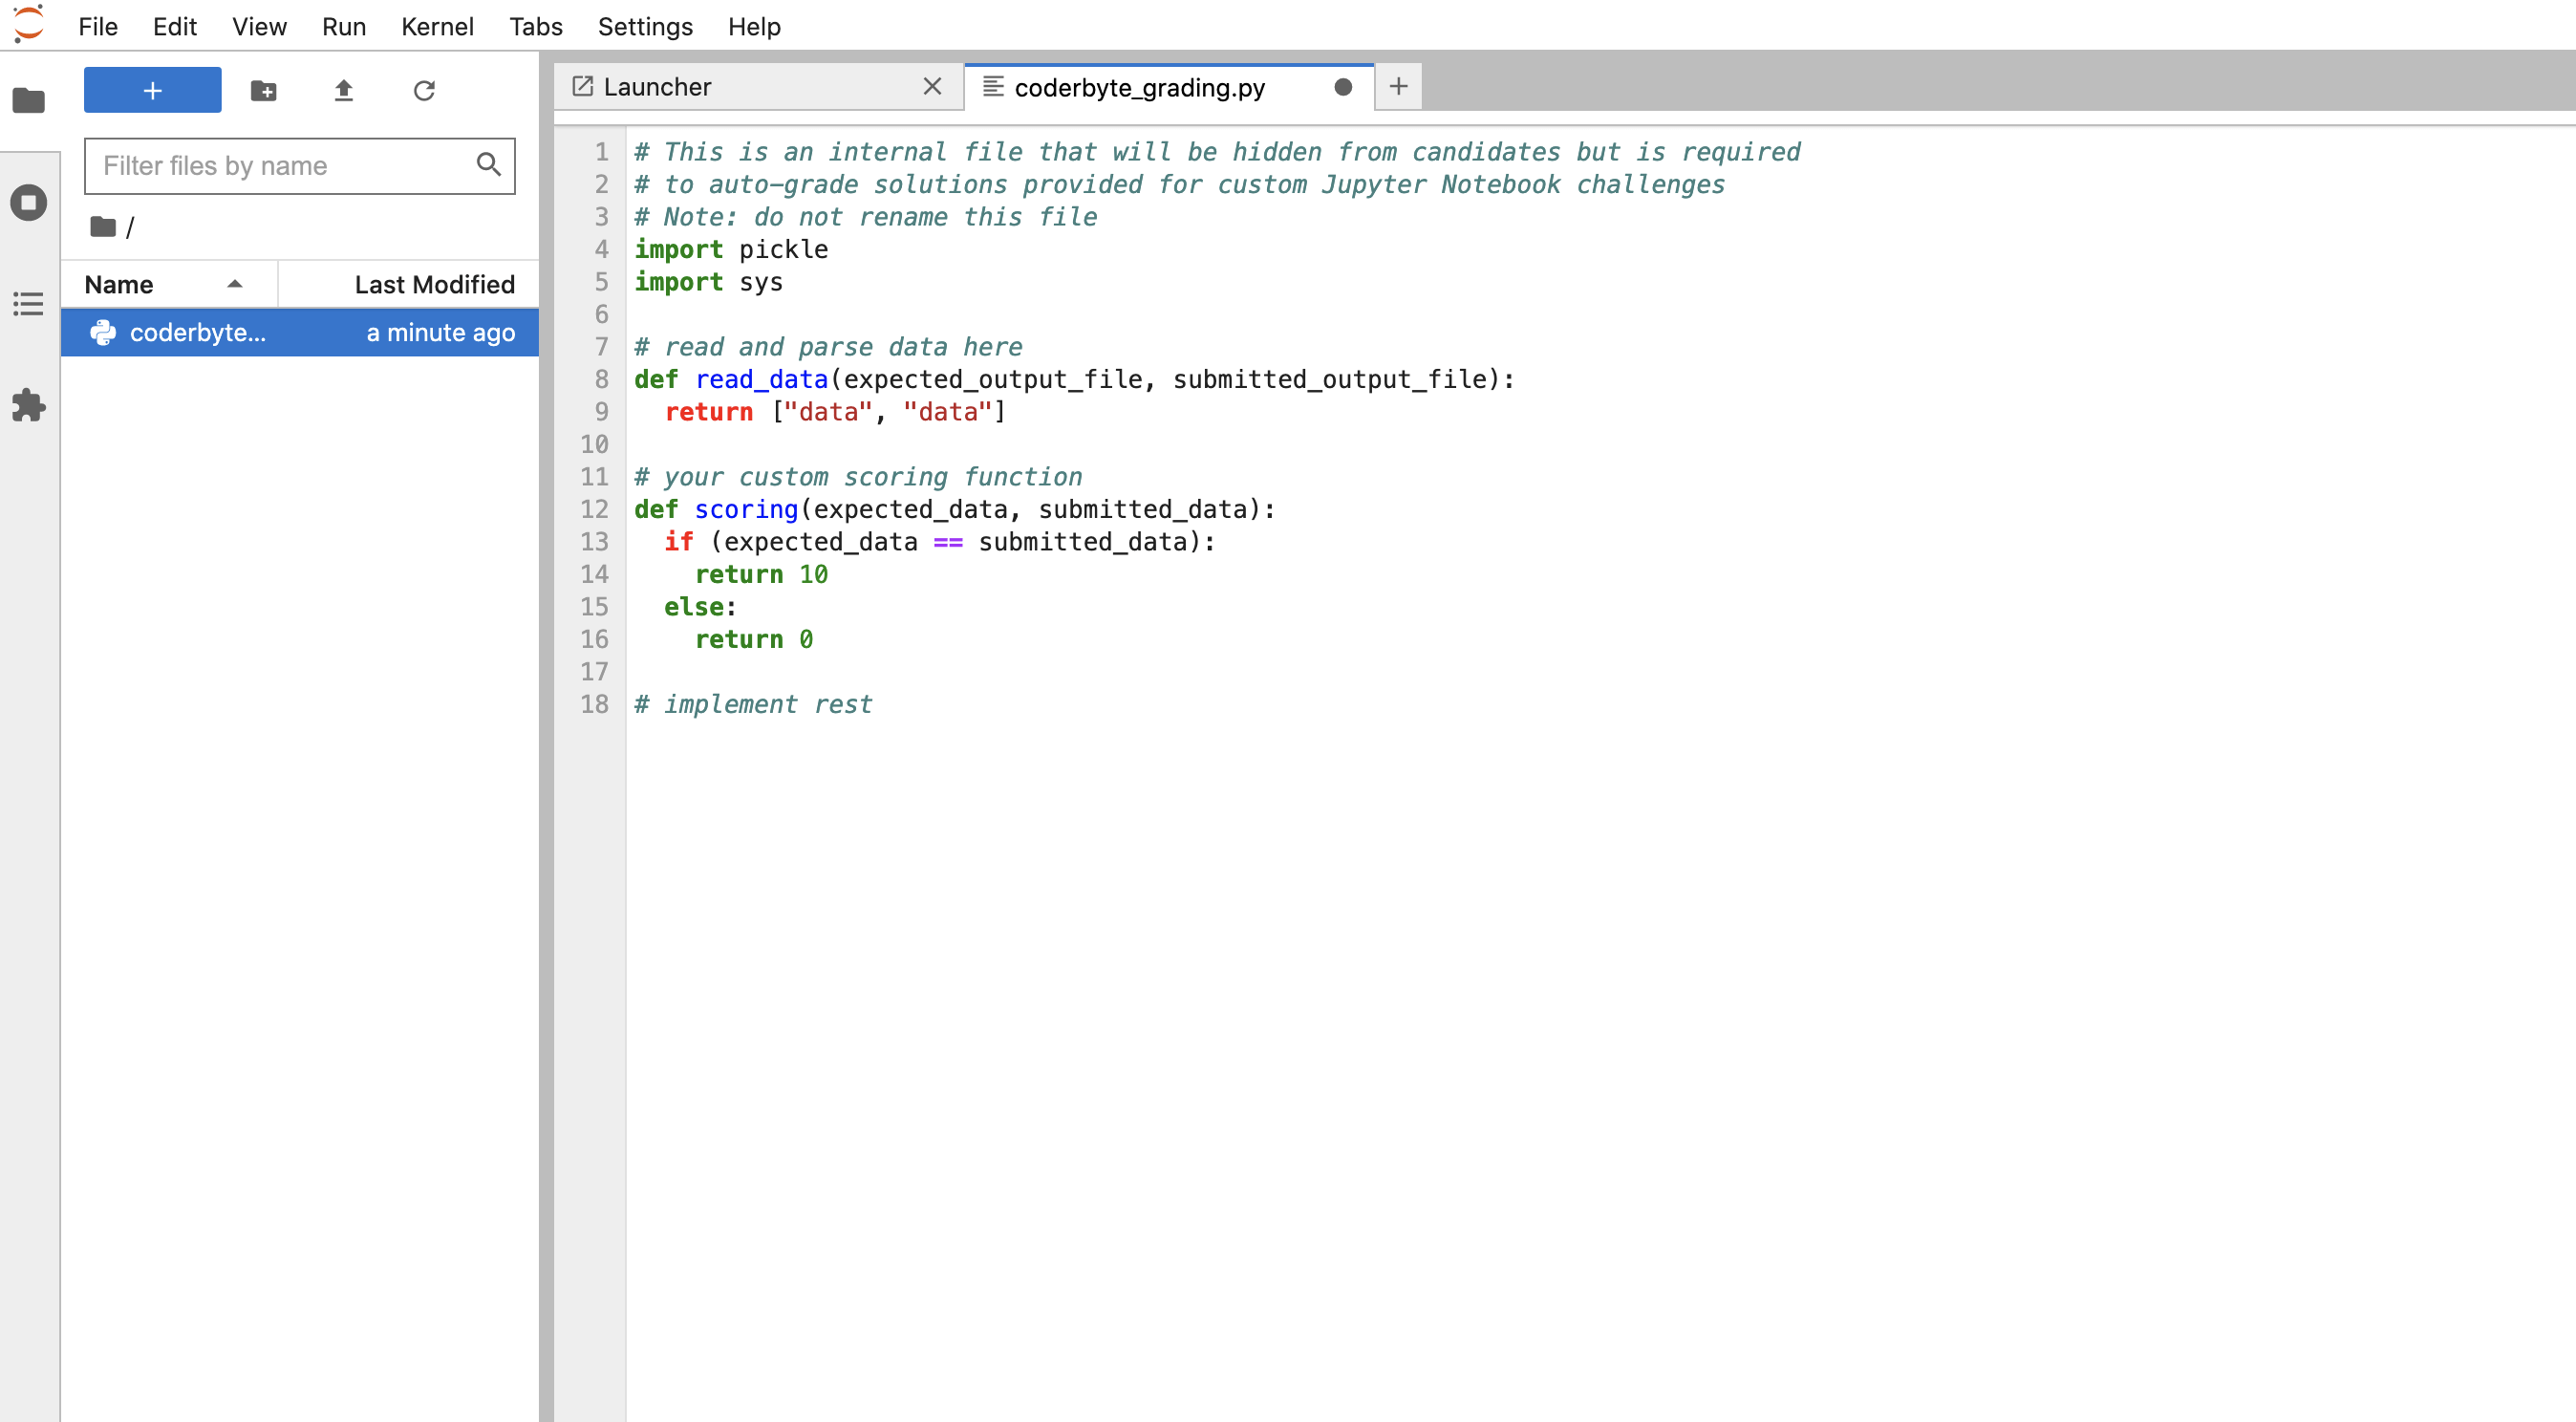Create a new folder in the file browser

[263, 90]
